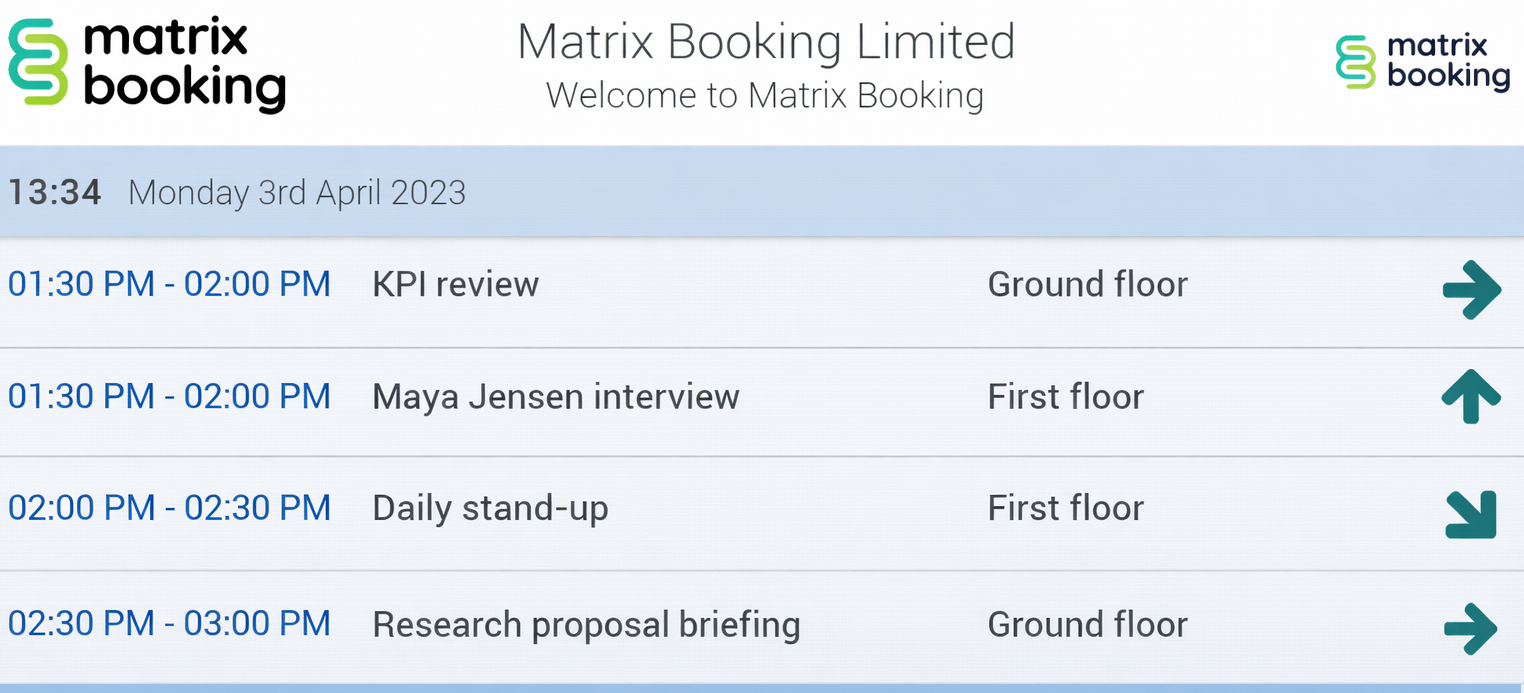
Task: Click the 02:00 PM - 02:30 PM time slot
Action: coord(169,509)
